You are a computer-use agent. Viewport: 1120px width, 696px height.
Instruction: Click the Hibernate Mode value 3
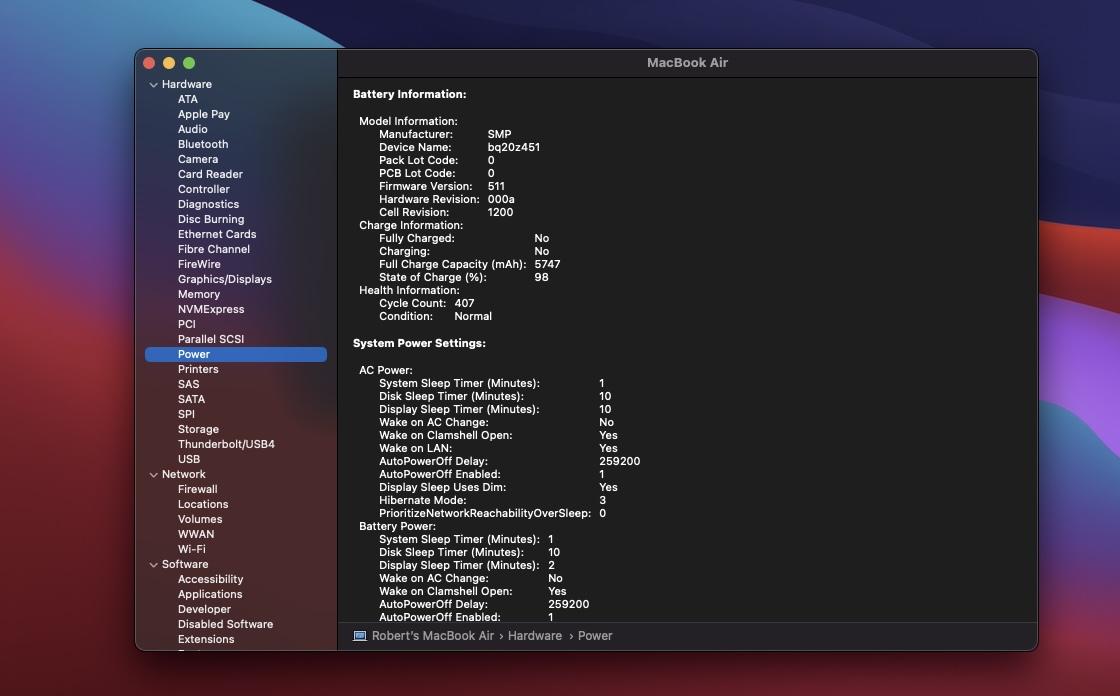click(x=602, y=501)
